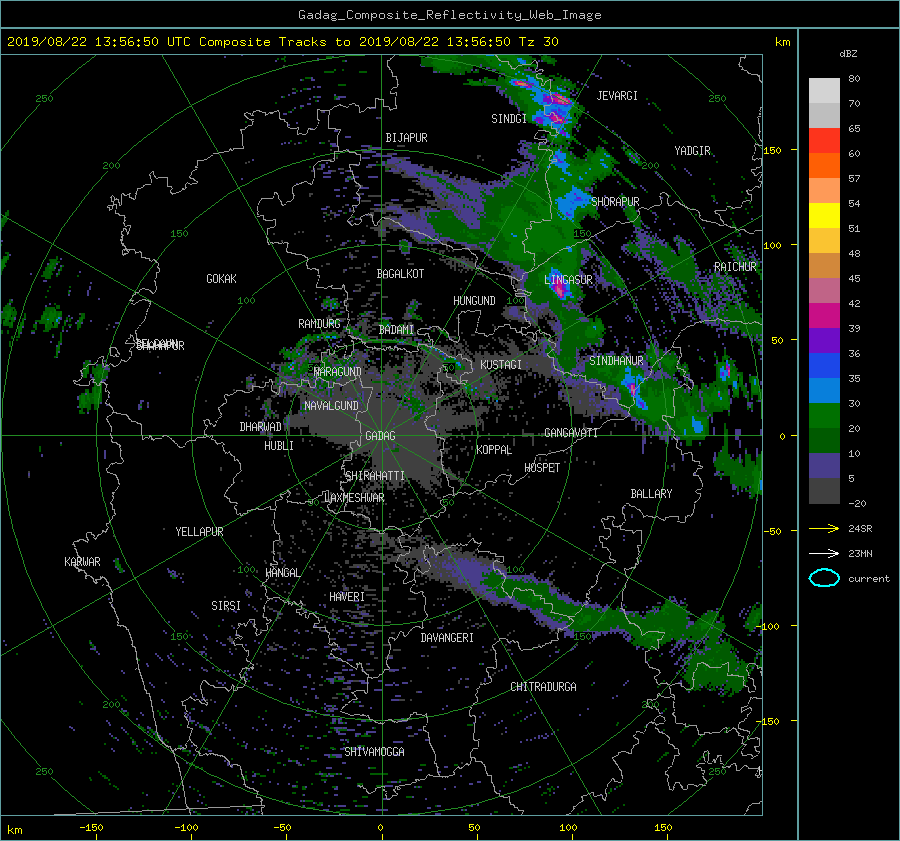
Task: Click the 'km' label at bottom-left corner
Action: 14,831
